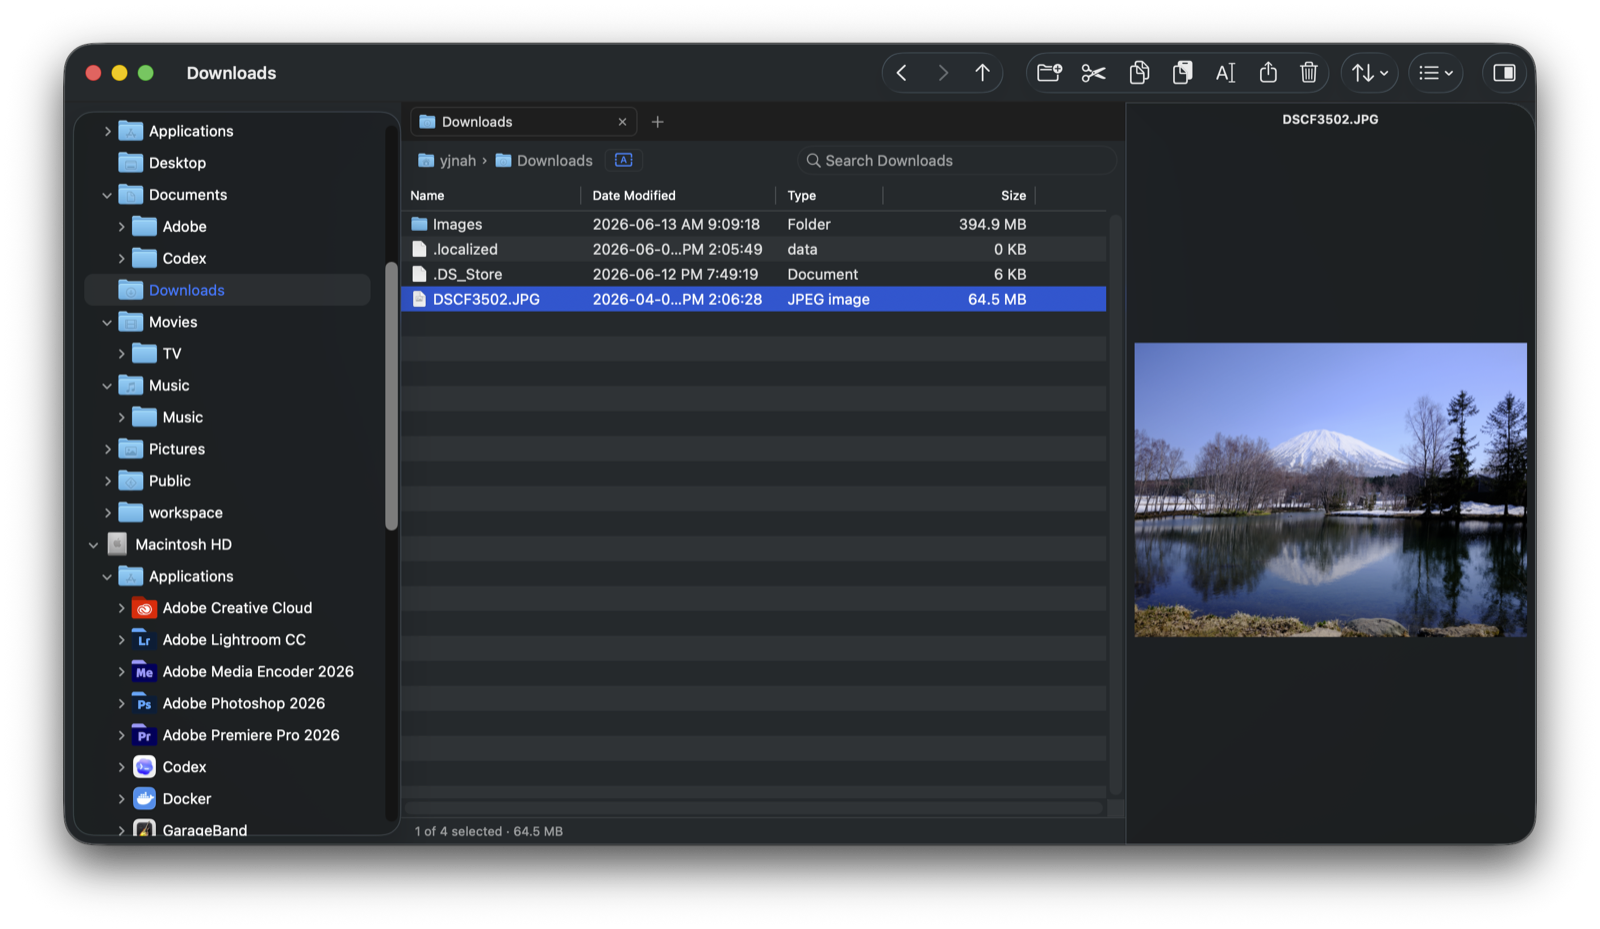Rename the selected file via text-cursor icon
1600x929 pixels.
[x=1225, y=73]
